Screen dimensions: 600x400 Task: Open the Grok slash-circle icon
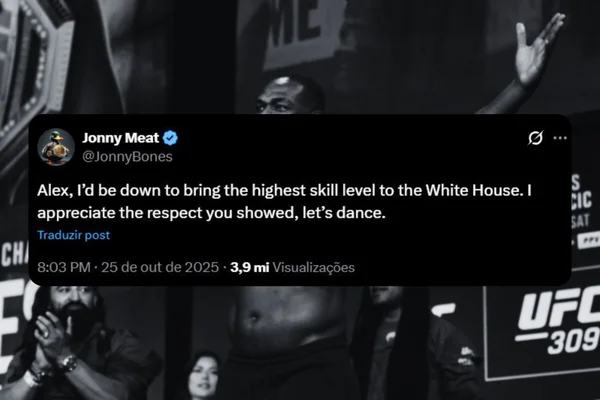[535, 137]
